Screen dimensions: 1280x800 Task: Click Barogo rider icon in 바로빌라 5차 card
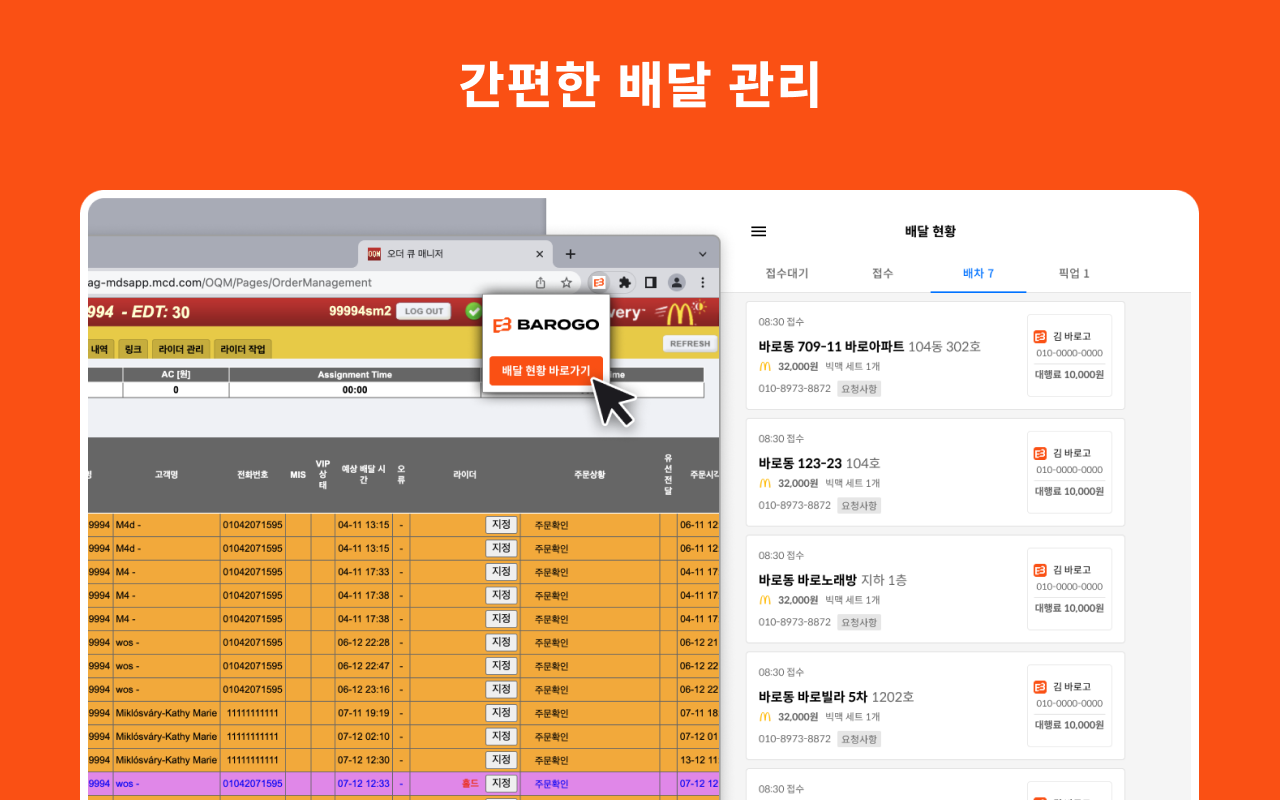tap(1040, 687)
